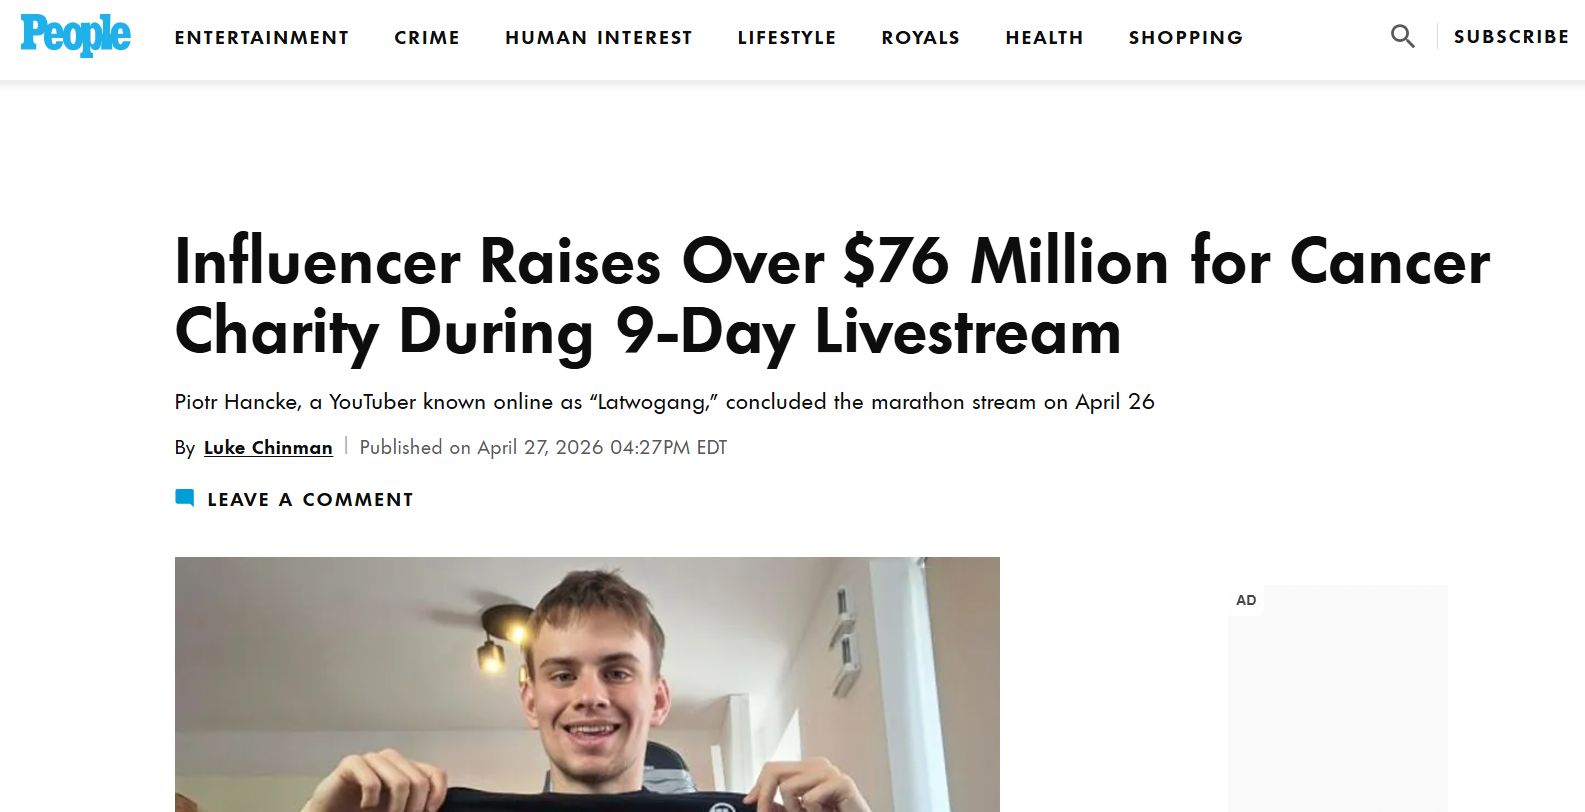Click the "By" byline label
This screenshot has width=1585, height=812.
[x=185, y=448]
